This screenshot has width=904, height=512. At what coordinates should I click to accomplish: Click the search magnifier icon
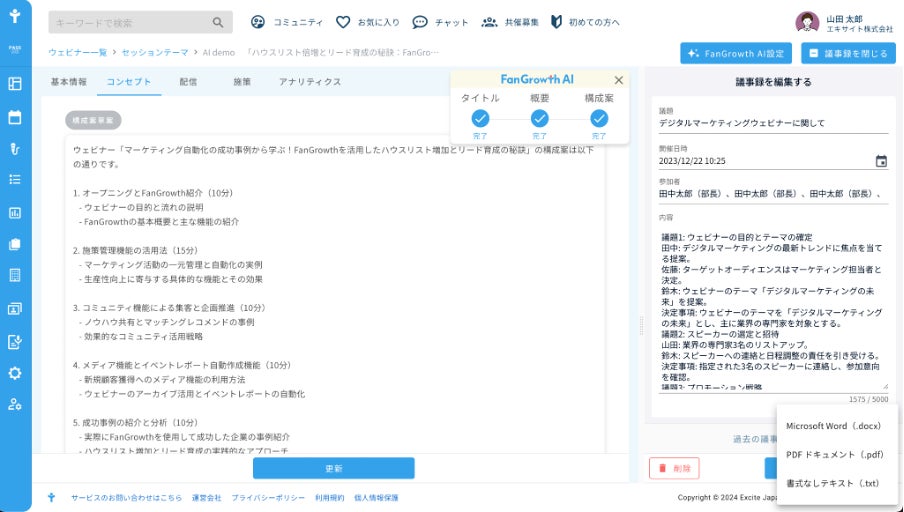click(x=217, y=22)
